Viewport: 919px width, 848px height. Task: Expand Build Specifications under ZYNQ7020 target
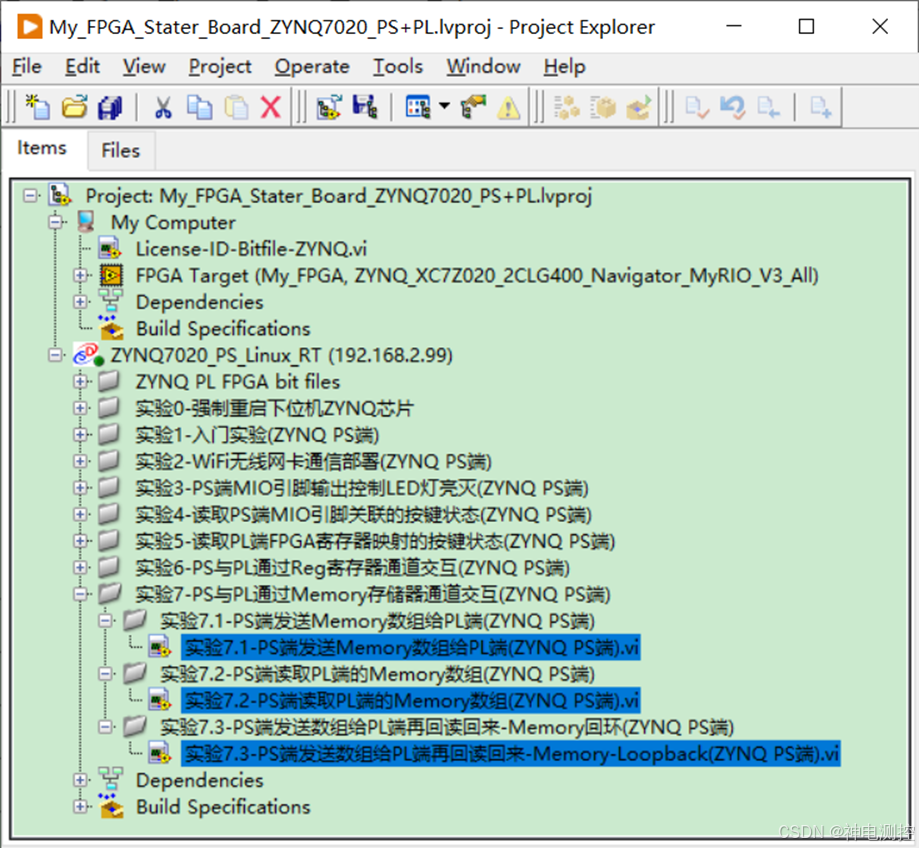tap(80, 806)
